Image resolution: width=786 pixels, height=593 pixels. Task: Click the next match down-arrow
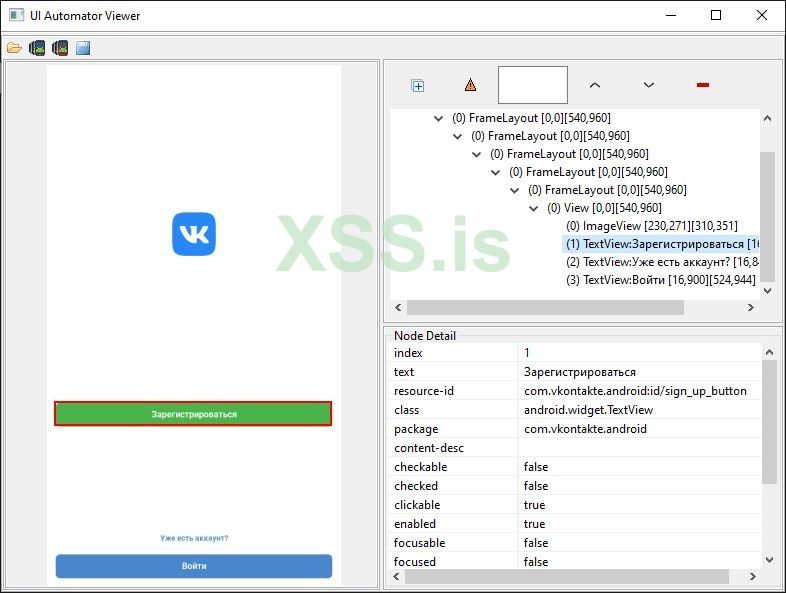649,85
